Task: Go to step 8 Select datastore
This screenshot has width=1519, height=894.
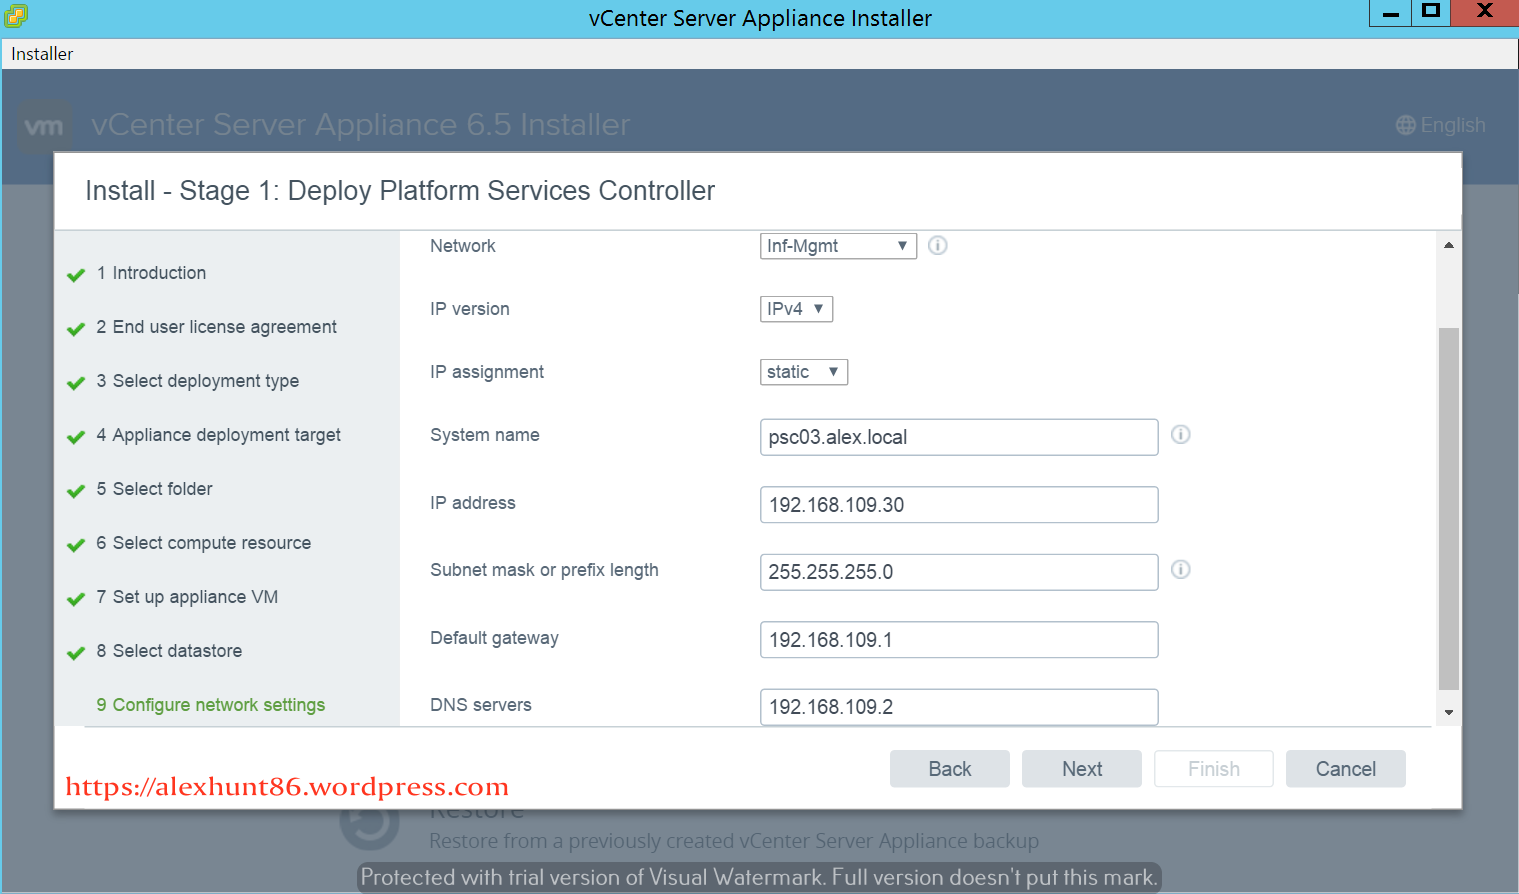Action: tap(169, 651)
